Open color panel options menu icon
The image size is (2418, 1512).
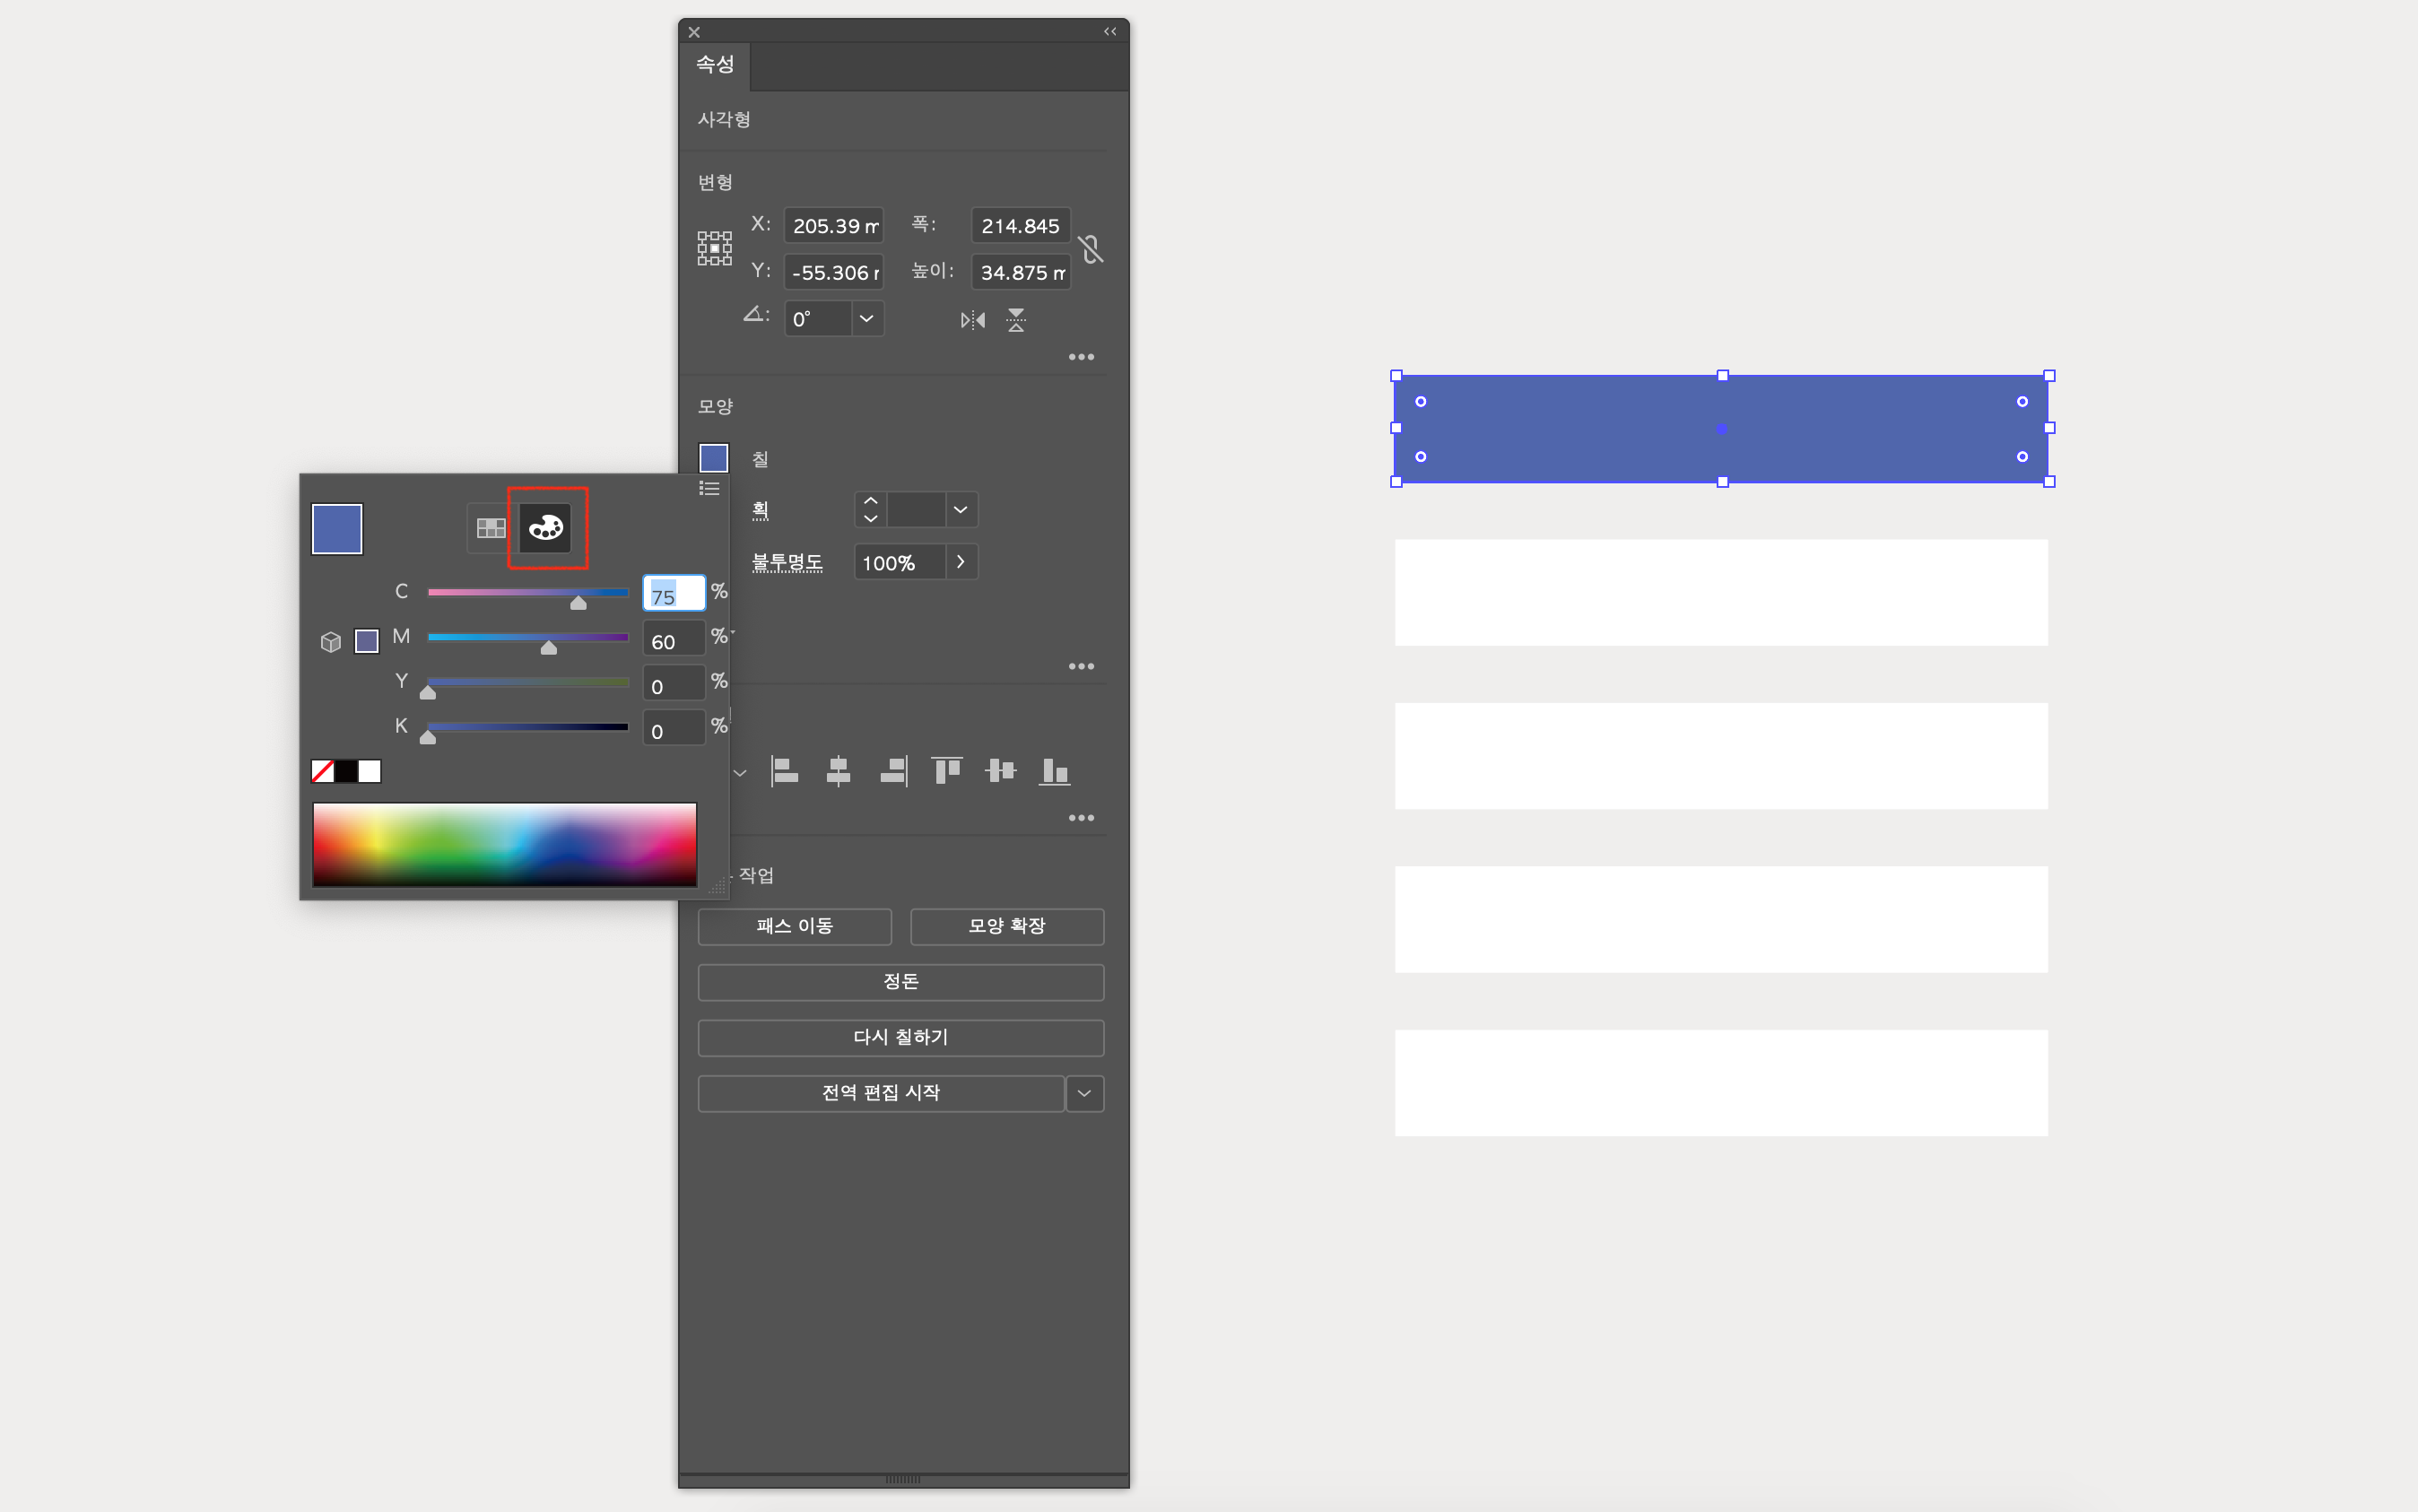(x=709, y=488)
